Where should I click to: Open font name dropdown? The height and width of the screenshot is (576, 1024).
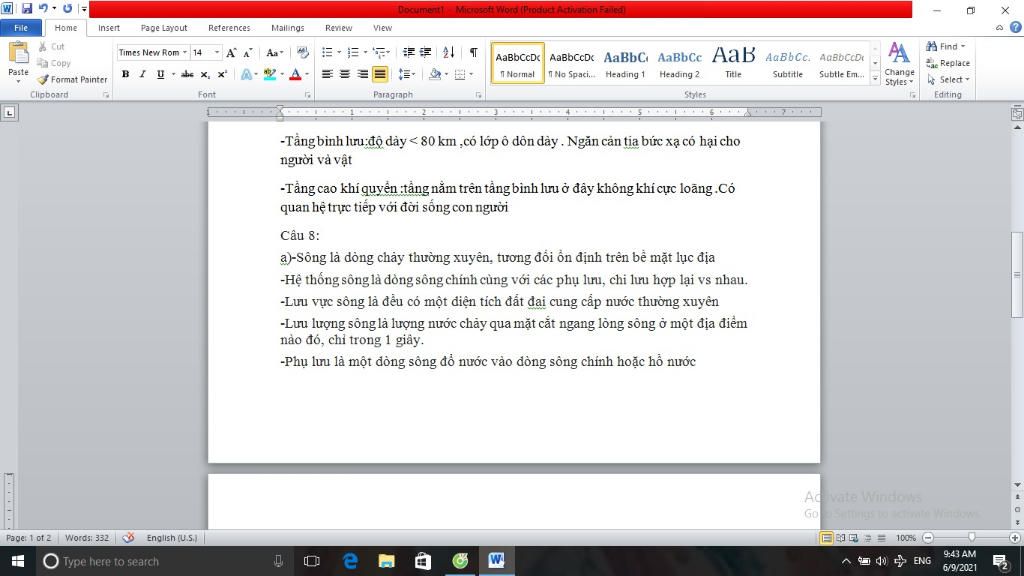(x=185, y=52)
